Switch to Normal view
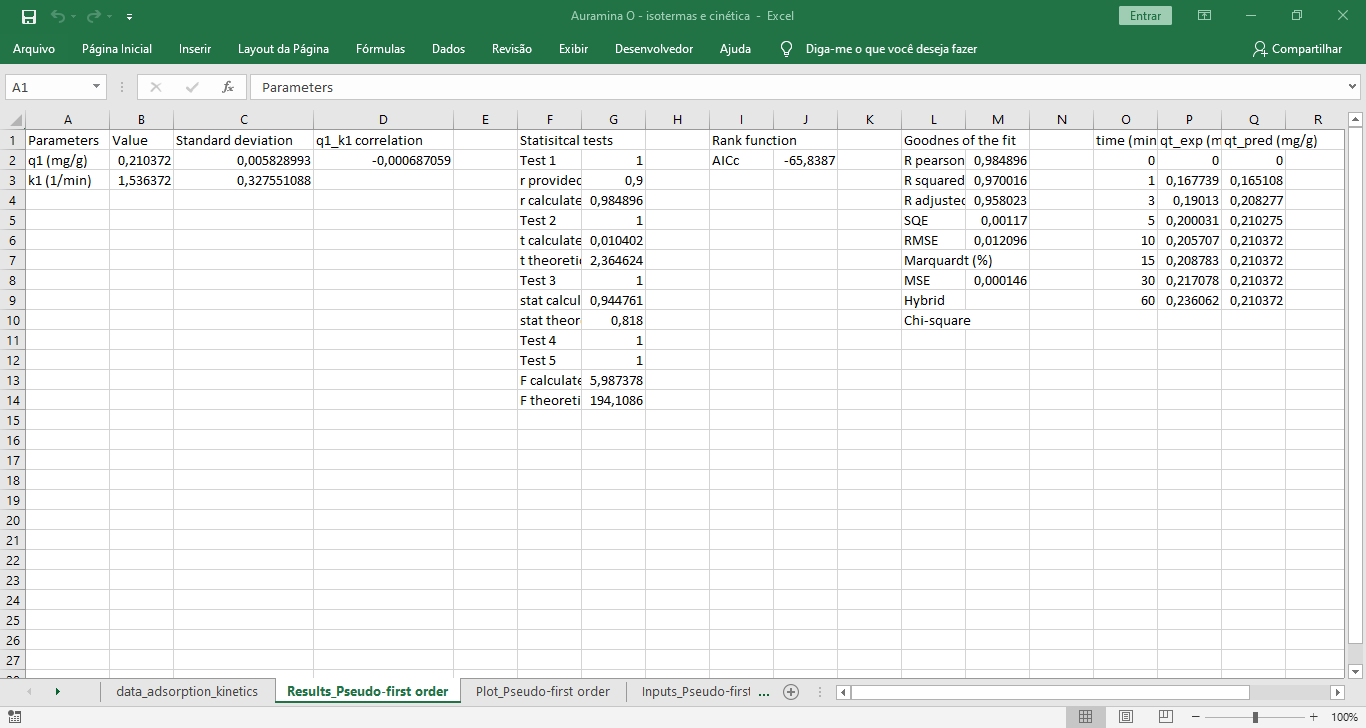The image size is (1366, 728). [1085, 717]
